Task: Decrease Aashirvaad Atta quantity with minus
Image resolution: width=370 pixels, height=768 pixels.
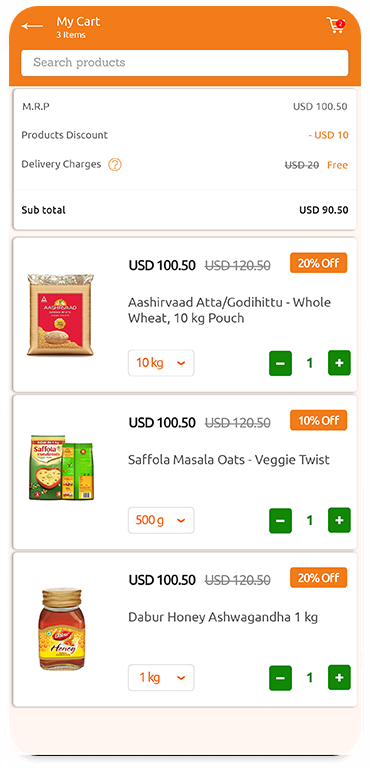Action: (280, 363)
